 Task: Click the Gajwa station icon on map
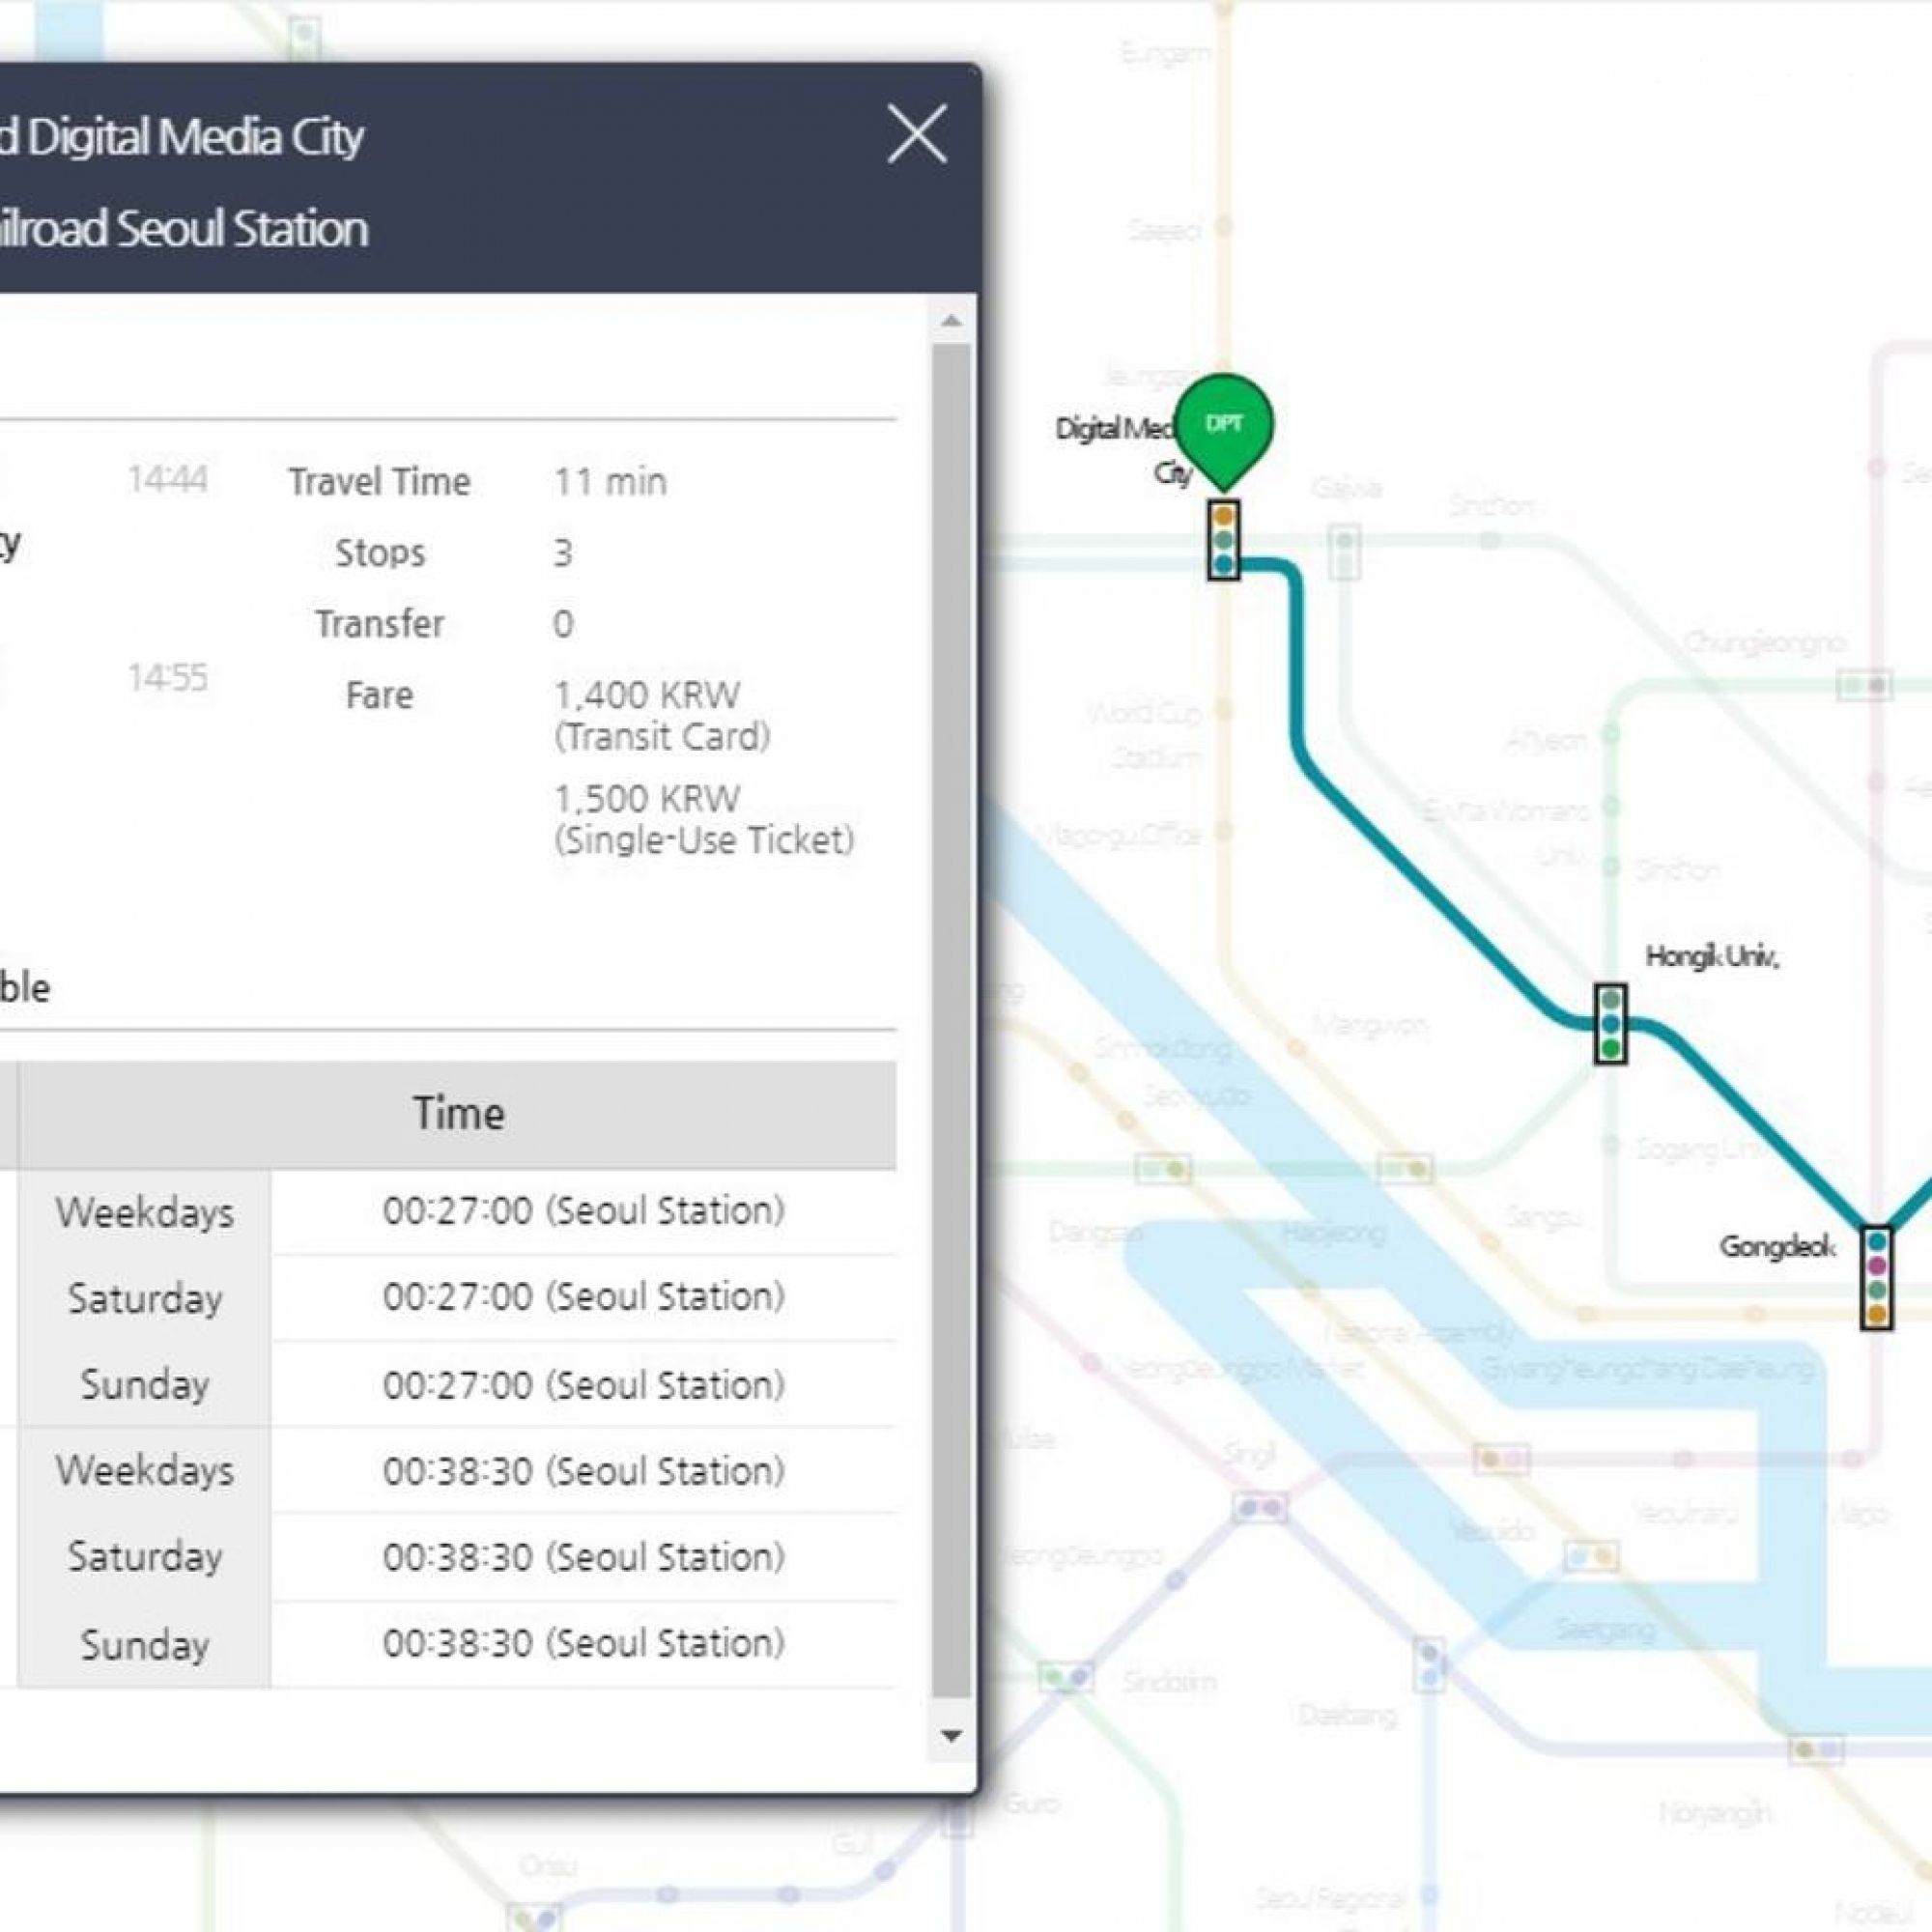click(1345, 550)
